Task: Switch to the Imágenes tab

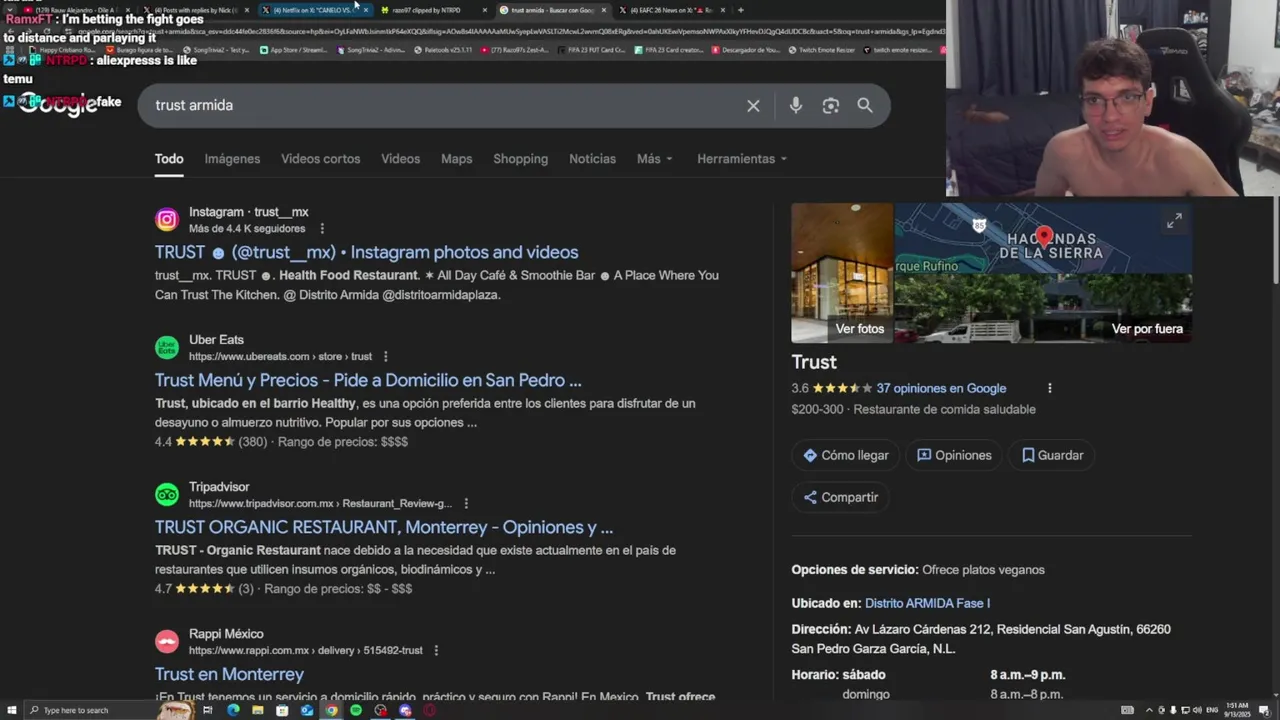Action: (232, 159)
